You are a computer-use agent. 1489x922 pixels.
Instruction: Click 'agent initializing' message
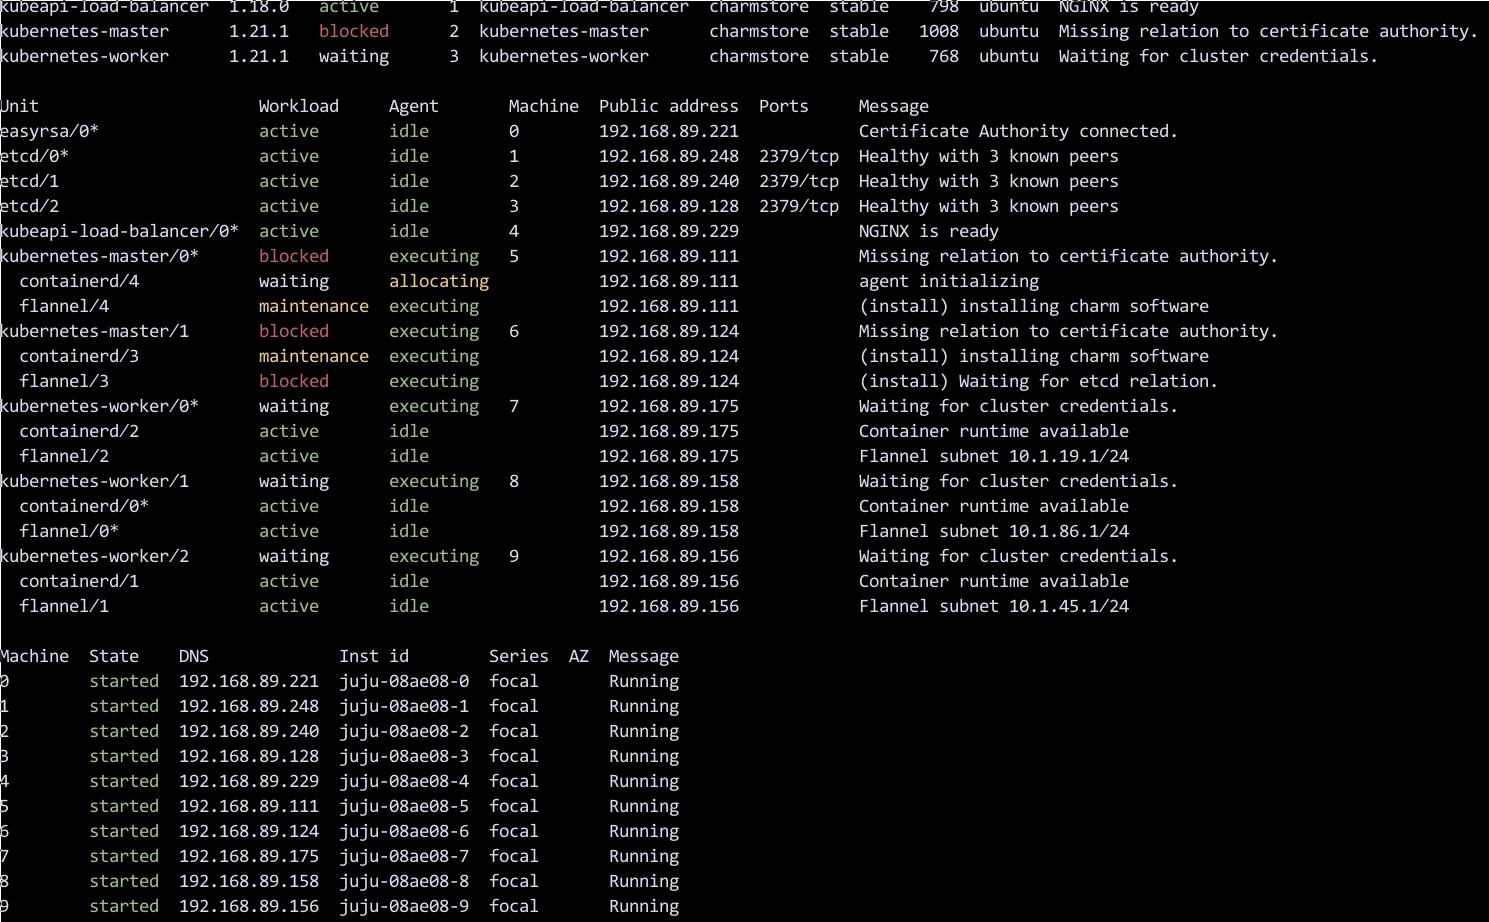click(x=949, y=281)
